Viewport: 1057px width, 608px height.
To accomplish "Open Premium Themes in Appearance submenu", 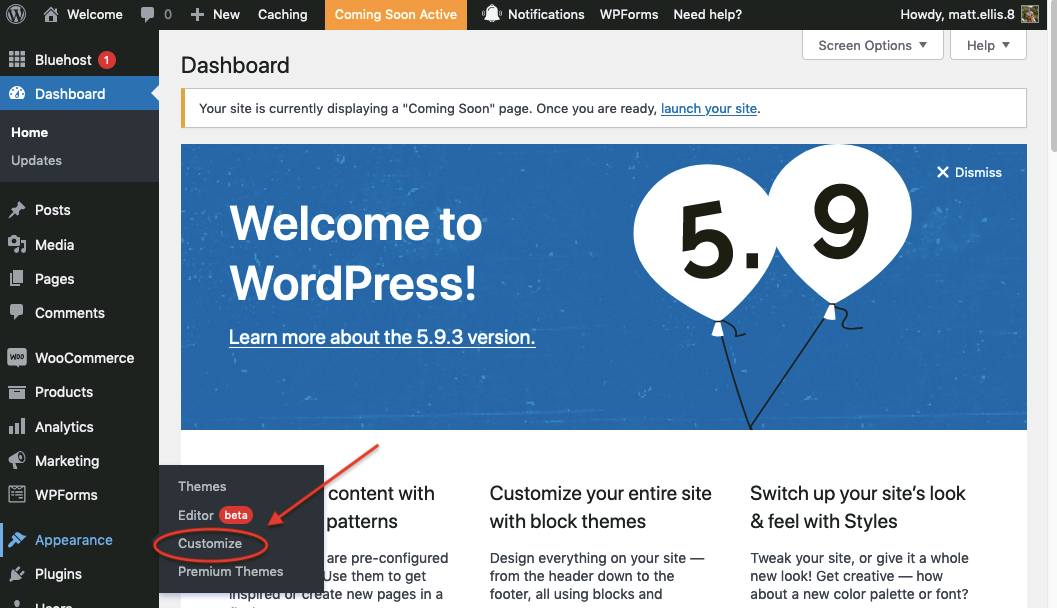I will [x=231, y=571].
